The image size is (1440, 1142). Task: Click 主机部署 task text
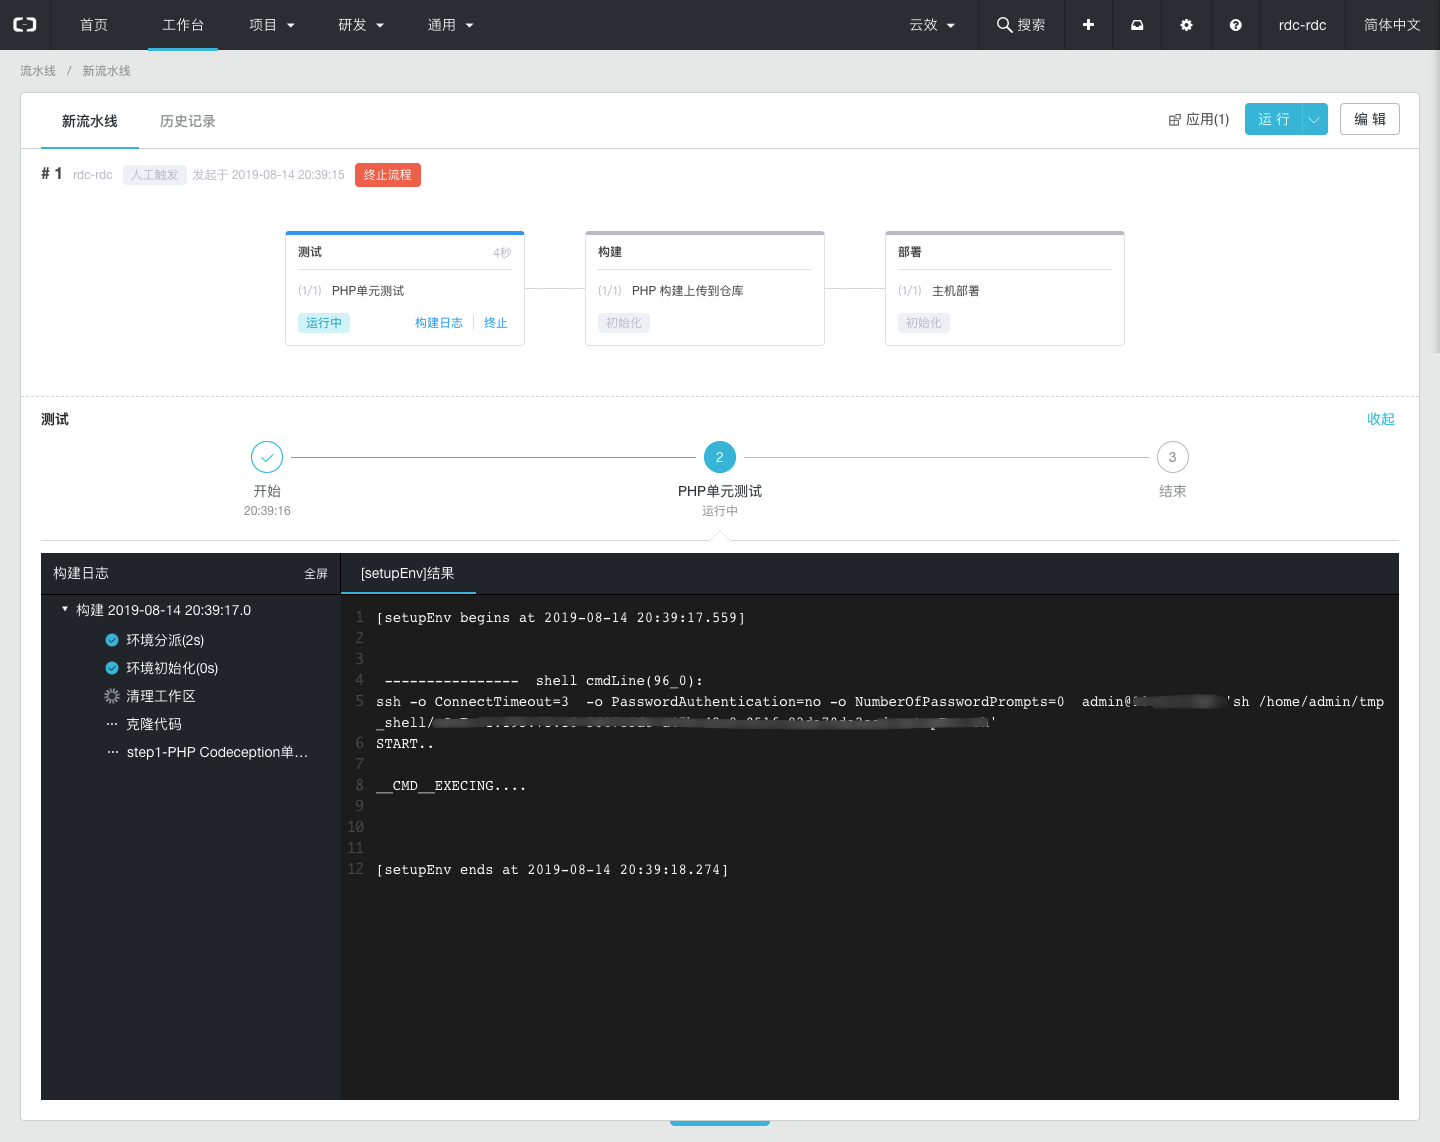coord(956,291)
